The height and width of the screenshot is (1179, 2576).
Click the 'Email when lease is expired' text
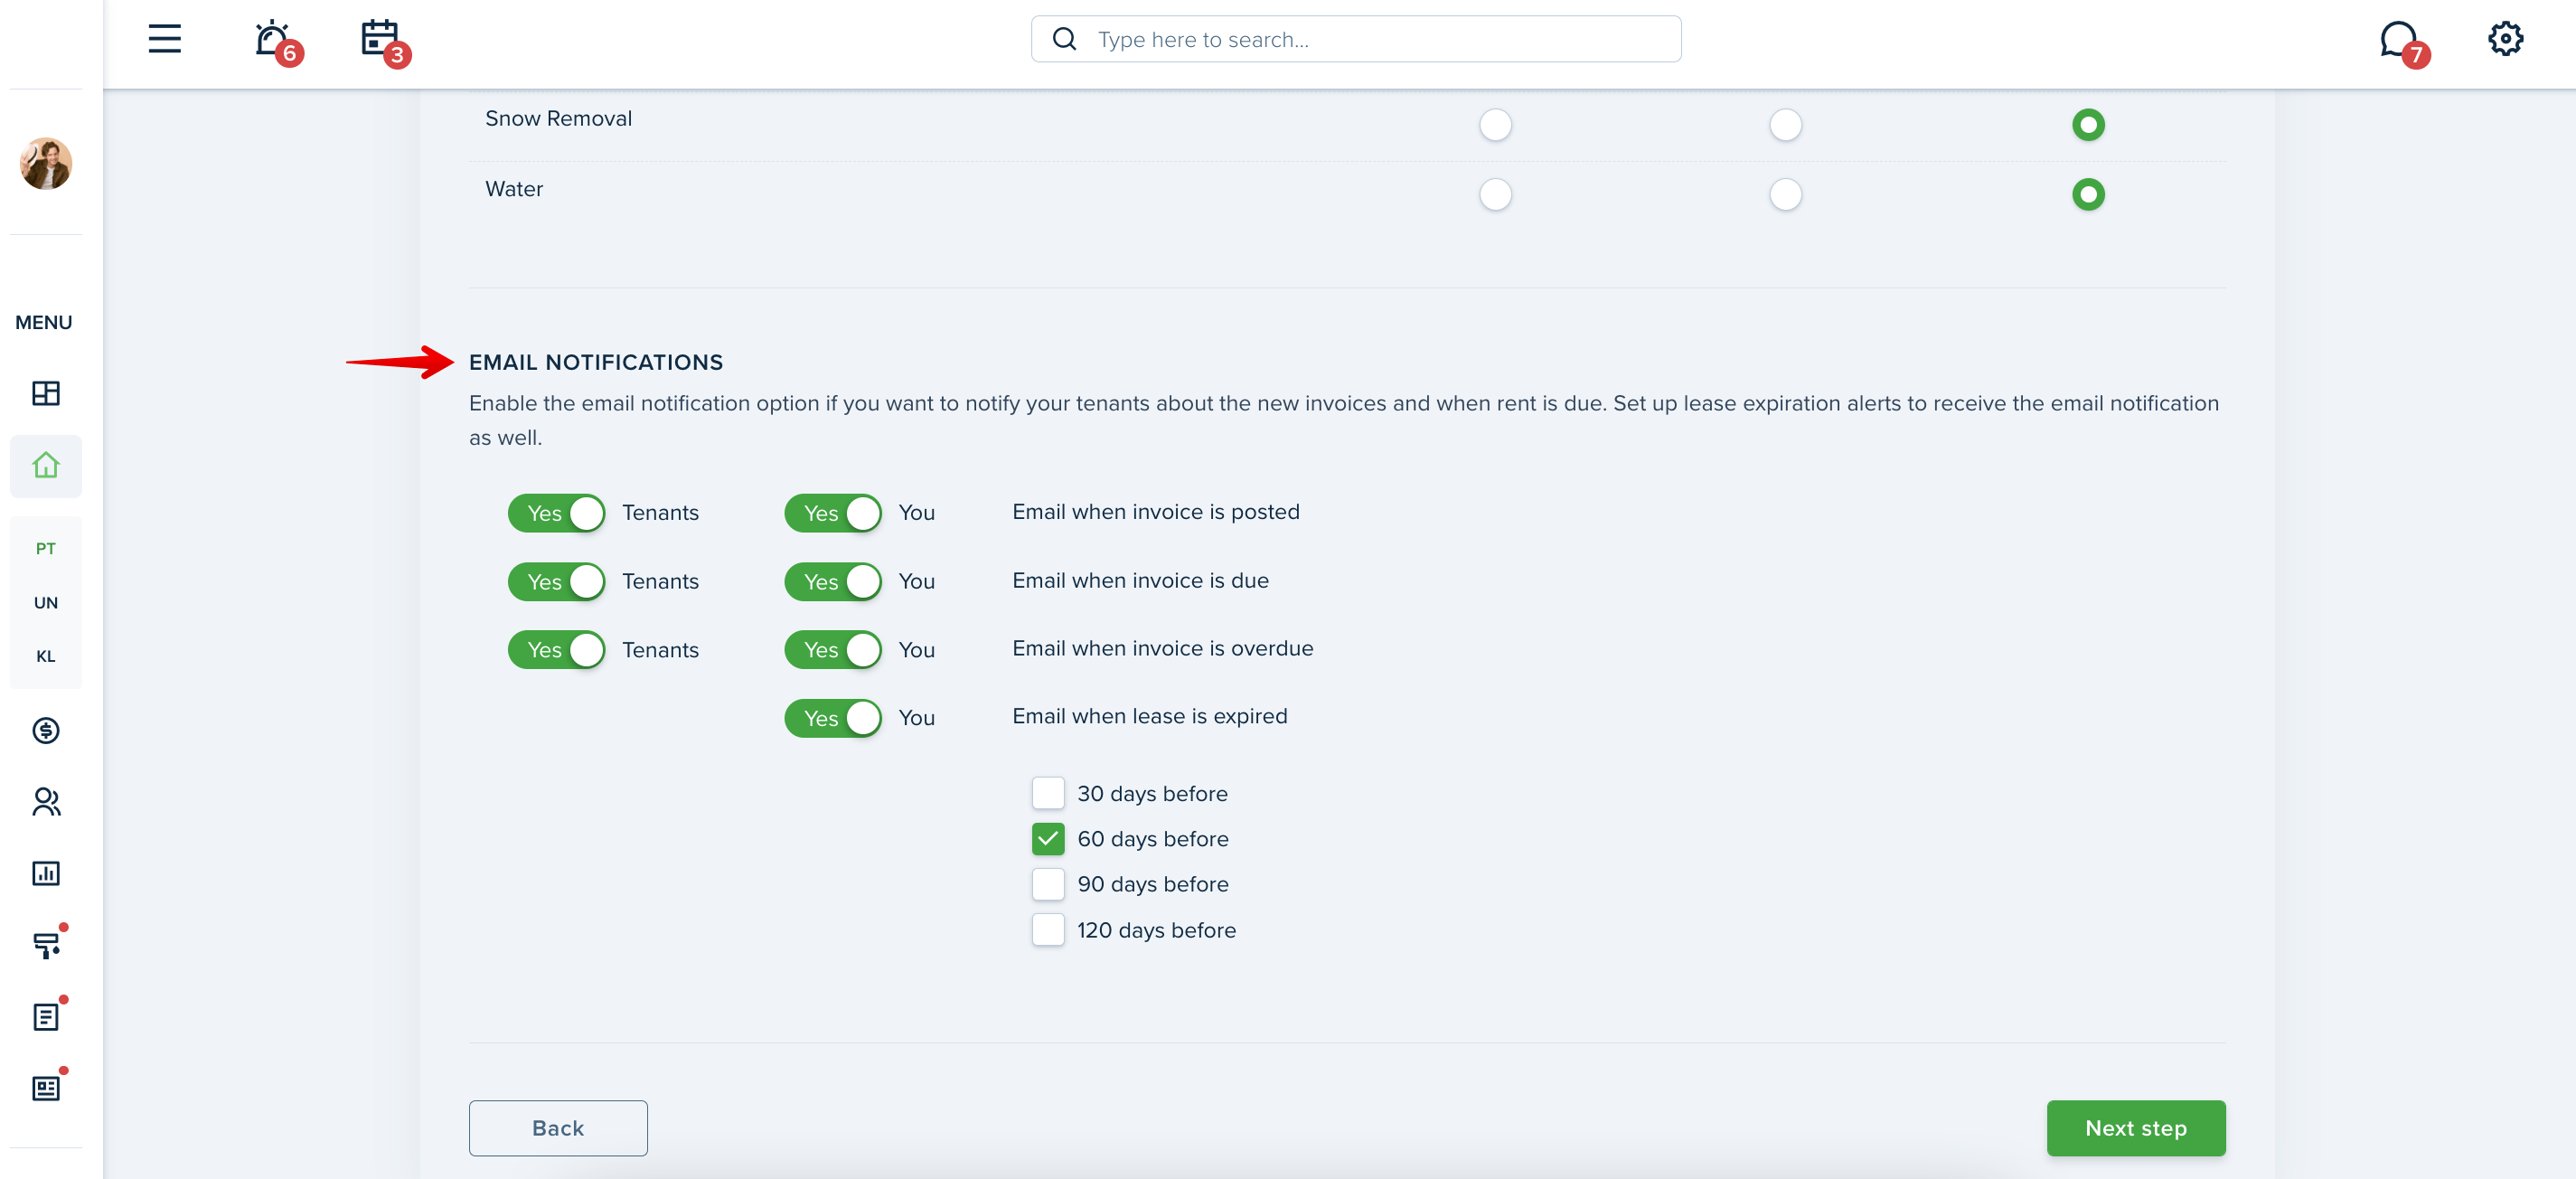tap(1150, 716)
